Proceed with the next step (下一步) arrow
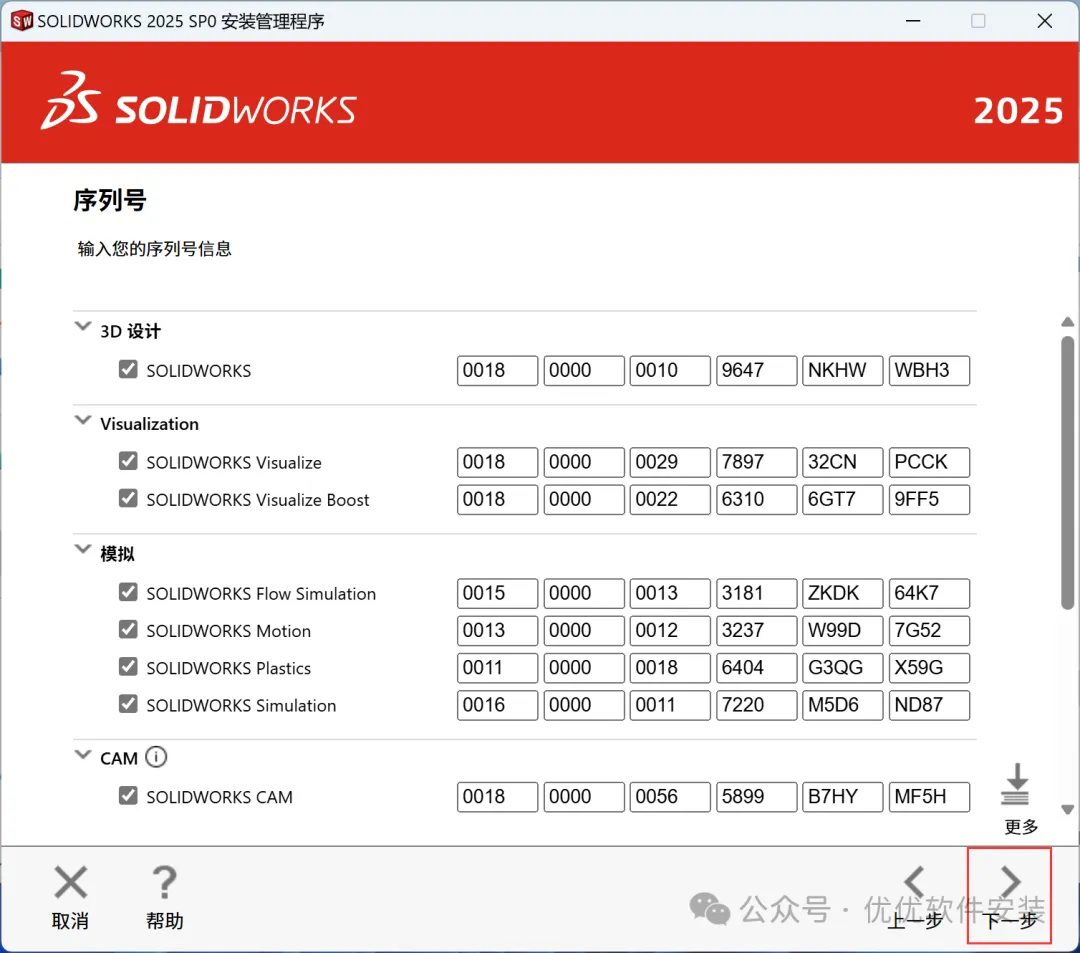 tap(1010, 883)
